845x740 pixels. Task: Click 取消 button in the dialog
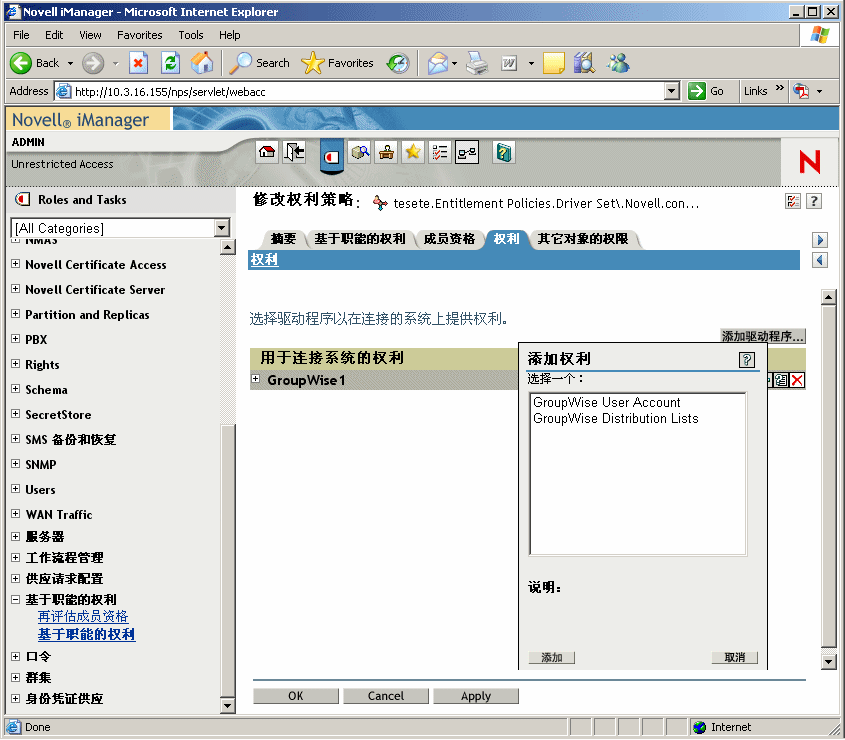(735, 658)
